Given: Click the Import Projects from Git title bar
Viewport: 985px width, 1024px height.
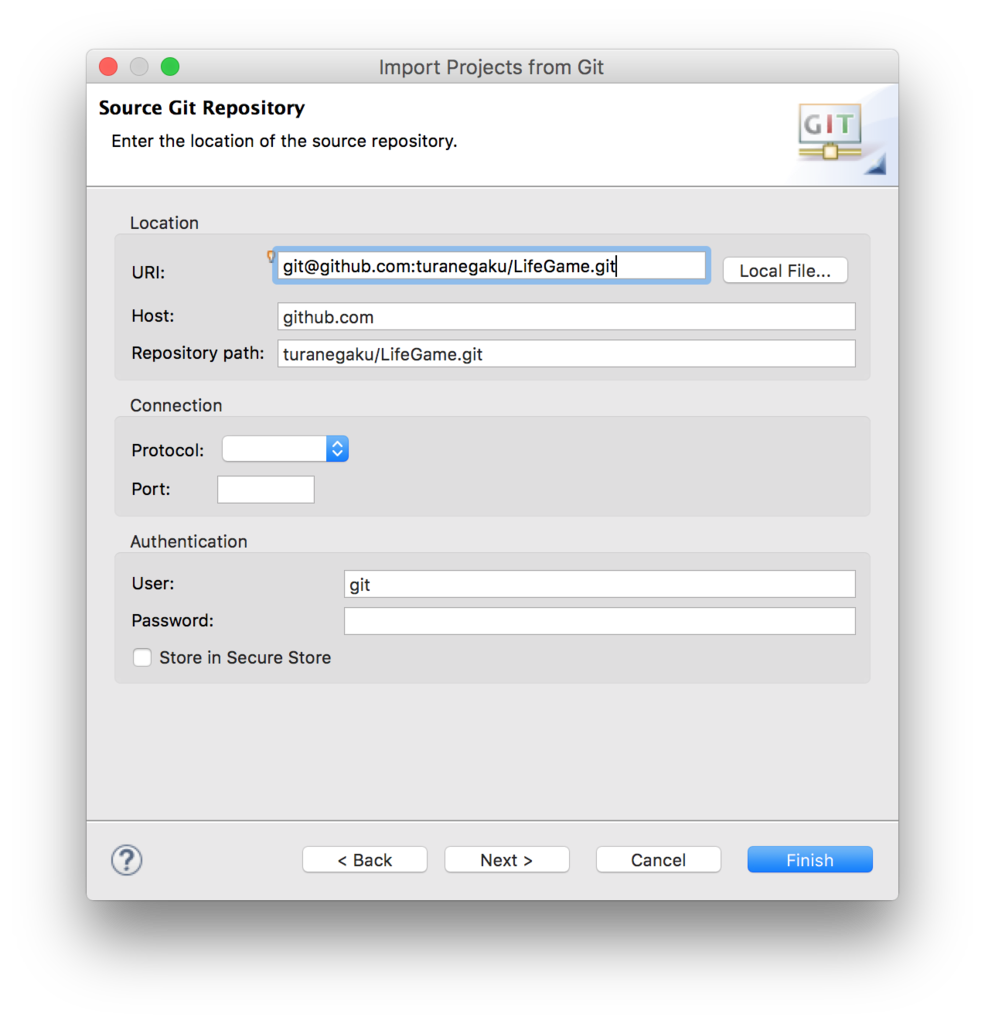Looking at the screenshot, I should click(x=491, y=67).
